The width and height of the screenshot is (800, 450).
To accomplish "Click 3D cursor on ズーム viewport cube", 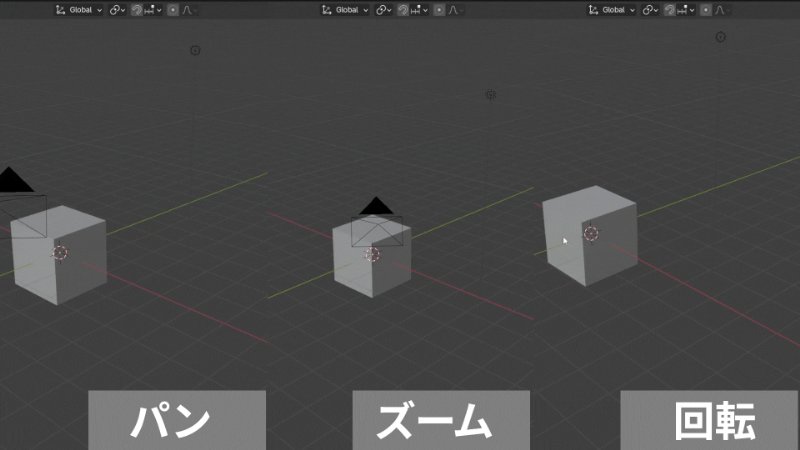I will pyautogui.click(x=372, y=254).
